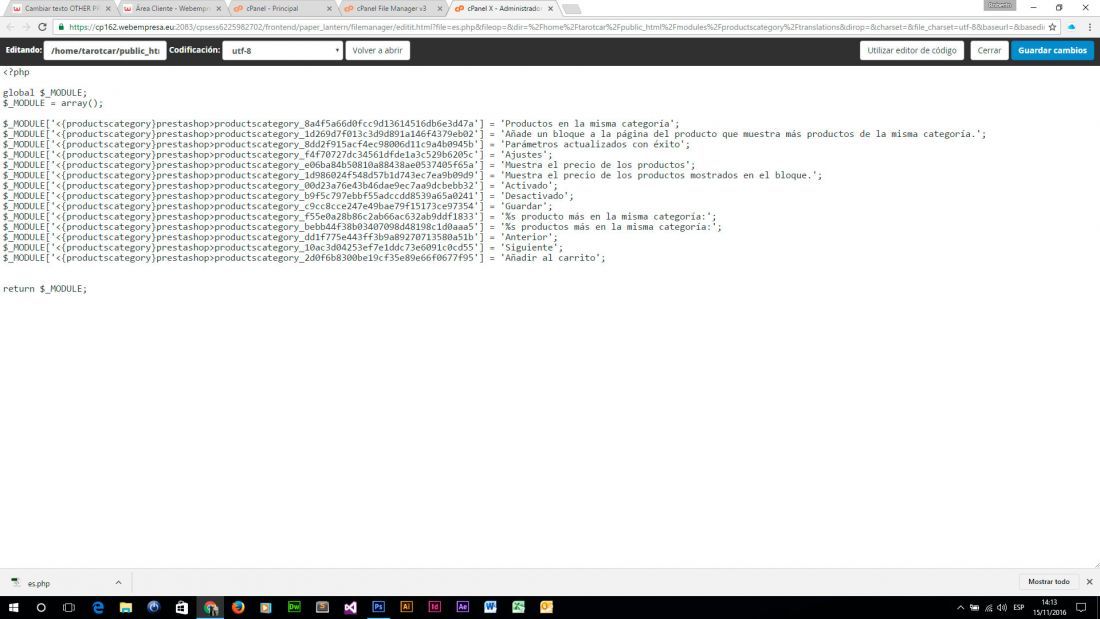
Task: Close the downloads bar
Action: click(x=1089, y=582)
